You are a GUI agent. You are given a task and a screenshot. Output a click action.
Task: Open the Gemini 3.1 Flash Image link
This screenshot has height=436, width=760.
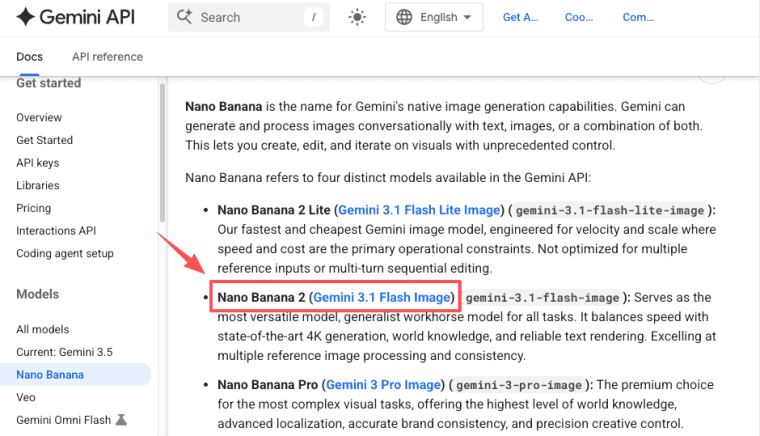(382, 297)
